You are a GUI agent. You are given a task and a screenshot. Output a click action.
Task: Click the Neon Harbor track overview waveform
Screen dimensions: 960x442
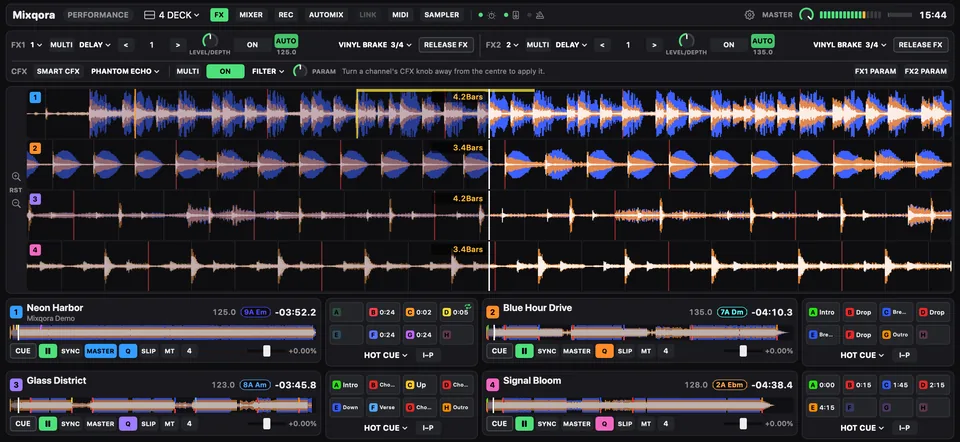point(163,333)
